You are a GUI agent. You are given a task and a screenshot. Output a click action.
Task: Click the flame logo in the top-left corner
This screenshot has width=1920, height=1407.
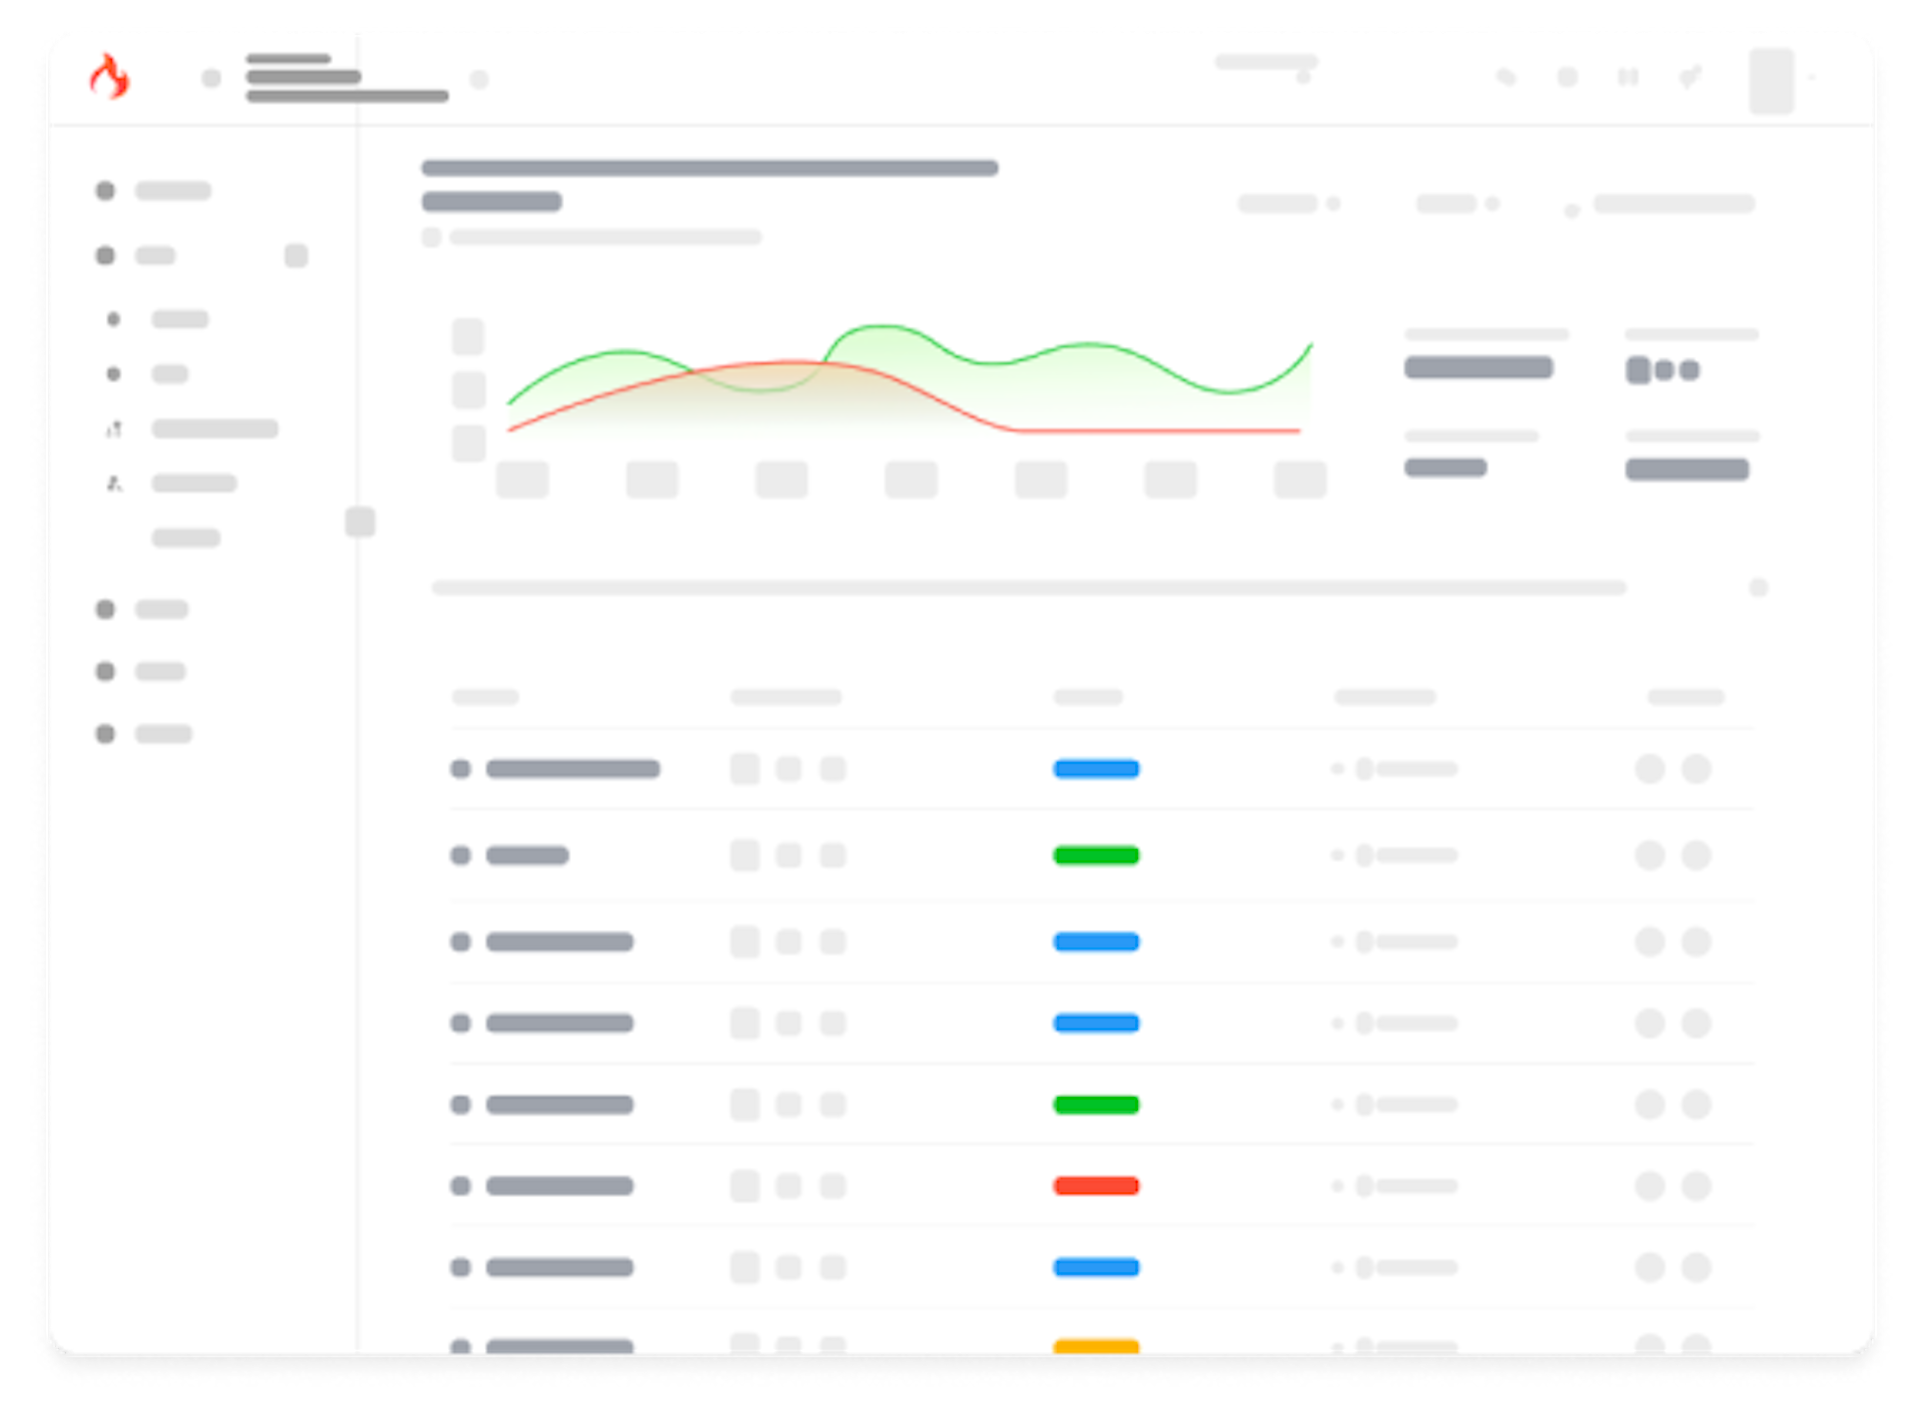(110, 78)
